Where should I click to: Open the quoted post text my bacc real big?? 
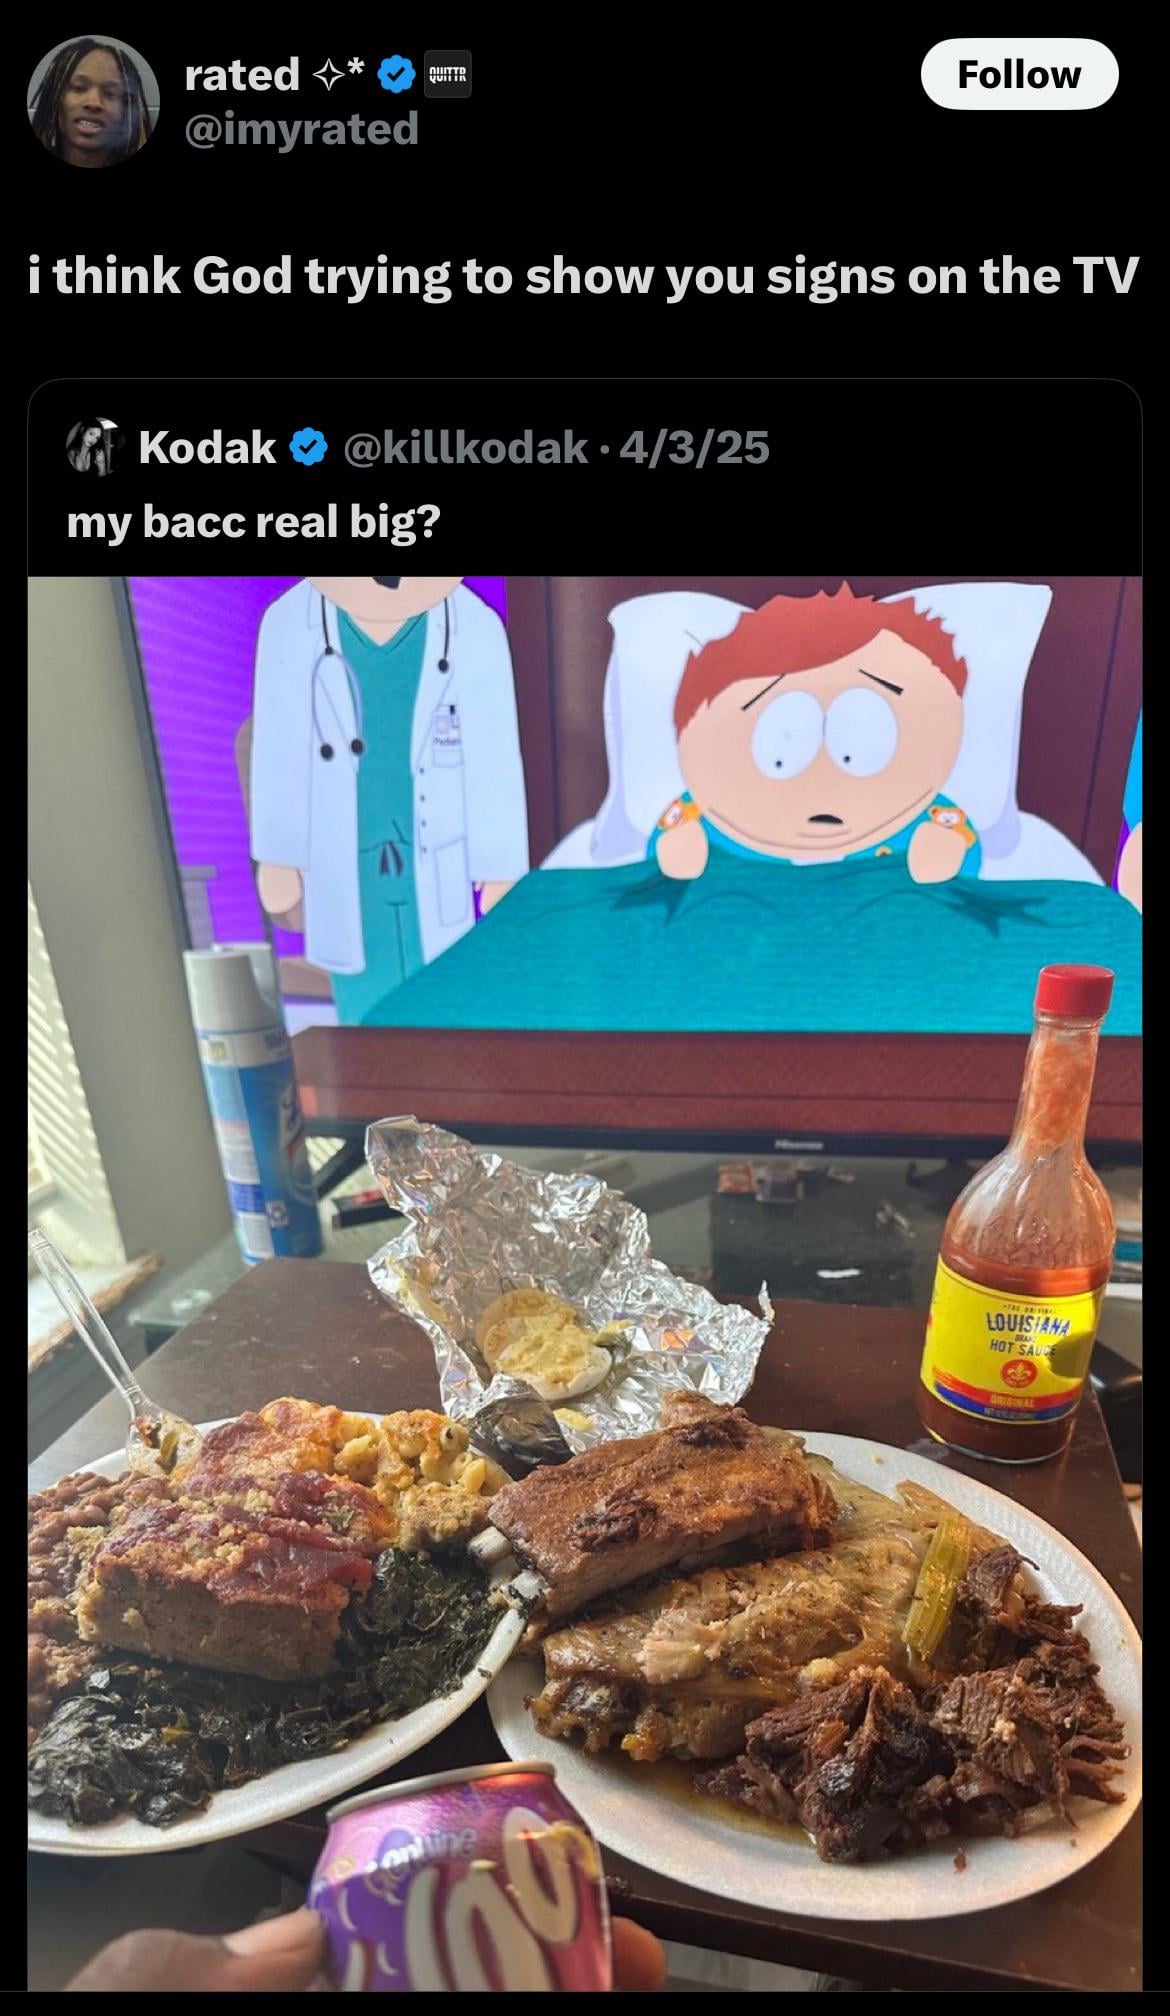[x=253, y=522]
